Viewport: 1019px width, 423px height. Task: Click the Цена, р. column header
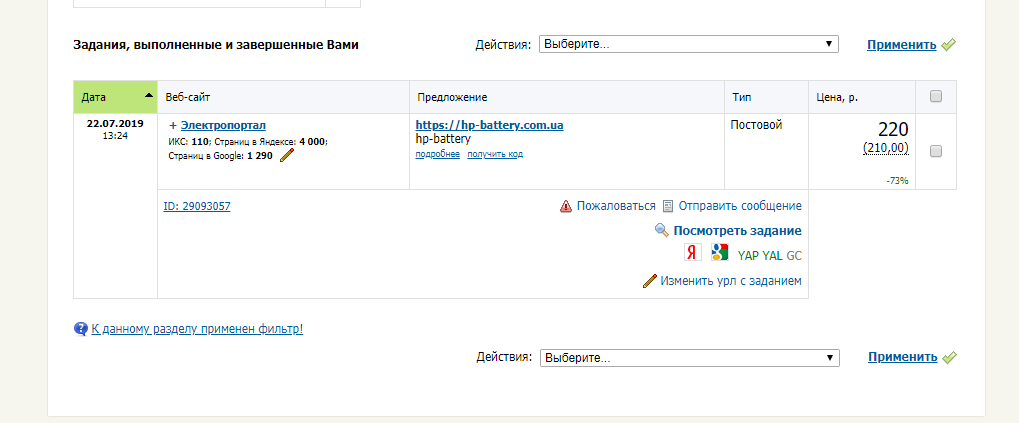coord(838,97)
